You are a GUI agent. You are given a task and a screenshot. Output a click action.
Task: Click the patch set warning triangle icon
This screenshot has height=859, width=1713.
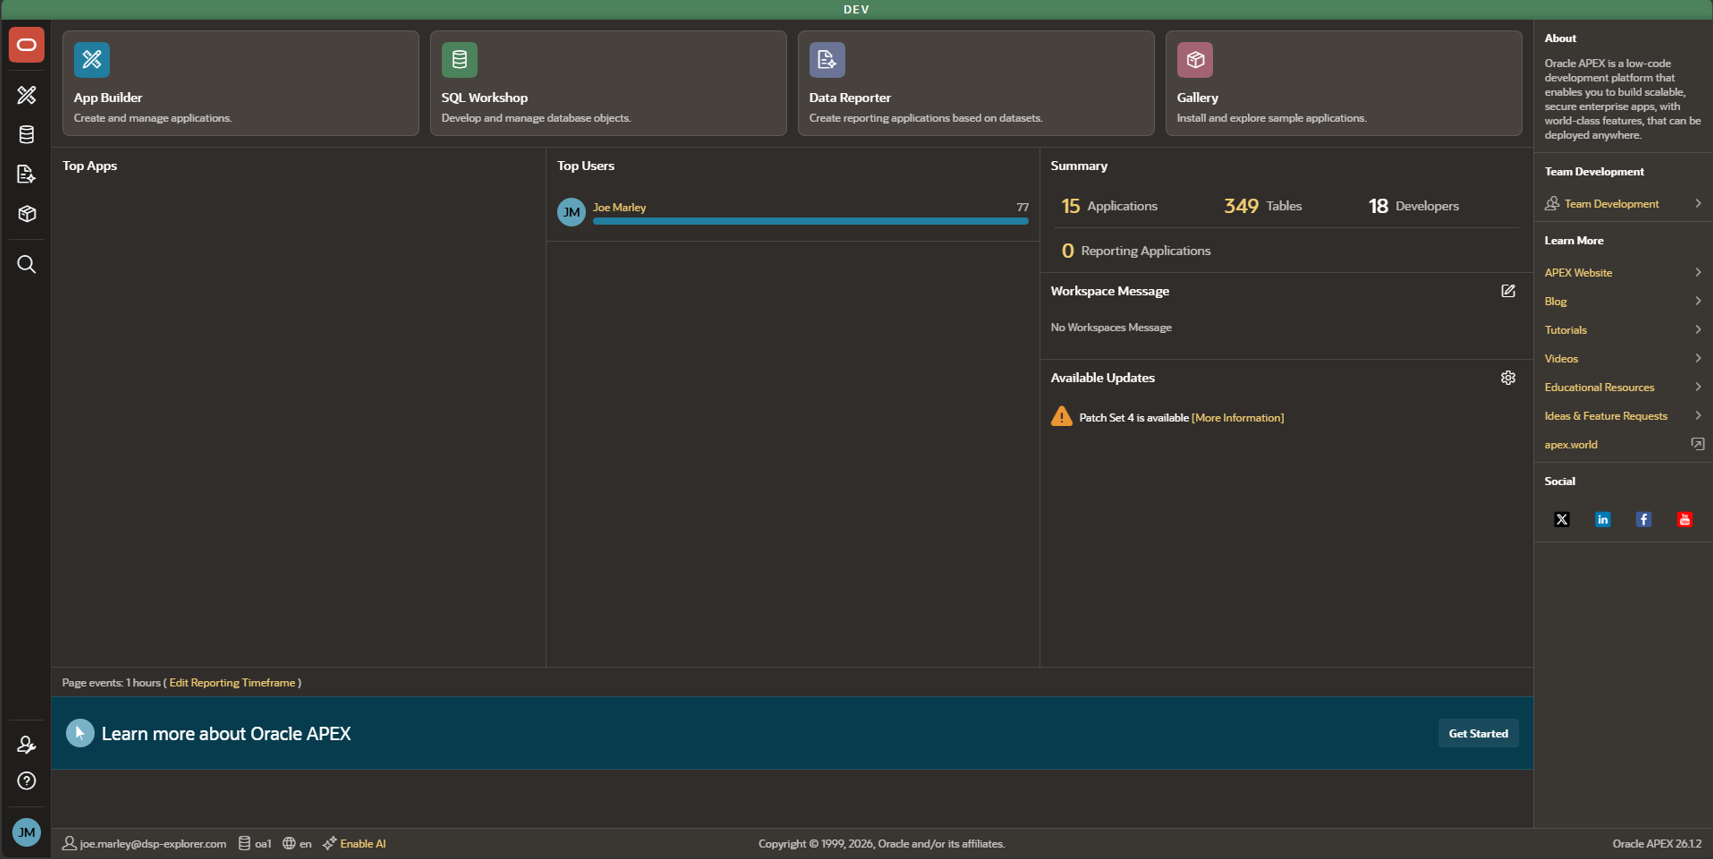pyautogui.click(x=1062, y=416)
